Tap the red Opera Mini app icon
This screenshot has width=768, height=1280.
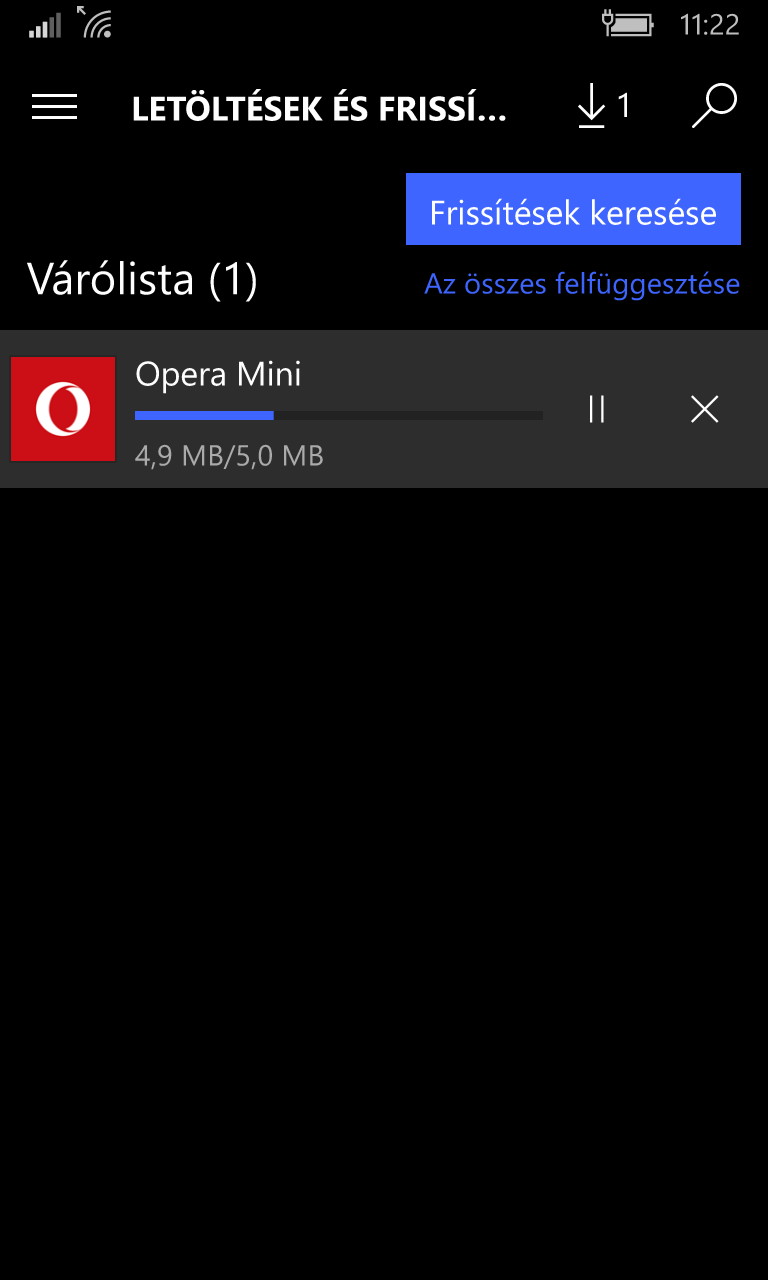point(63,409)
